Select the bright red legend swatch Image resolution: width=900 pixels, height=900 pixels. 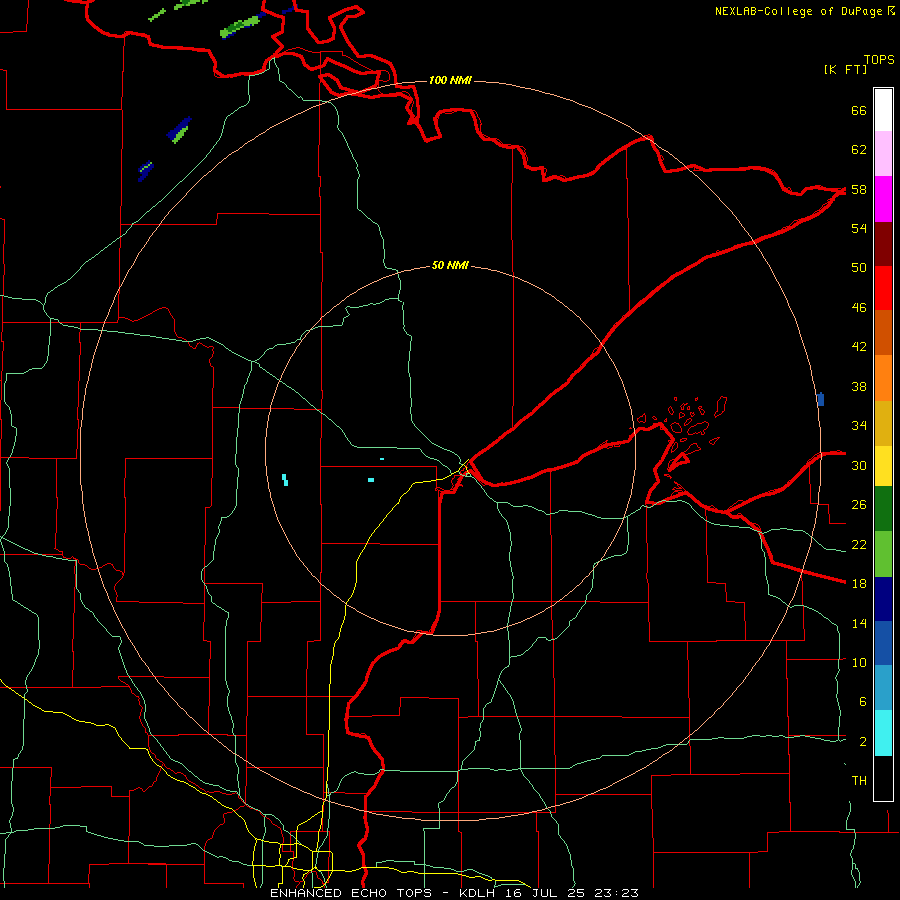883,288
